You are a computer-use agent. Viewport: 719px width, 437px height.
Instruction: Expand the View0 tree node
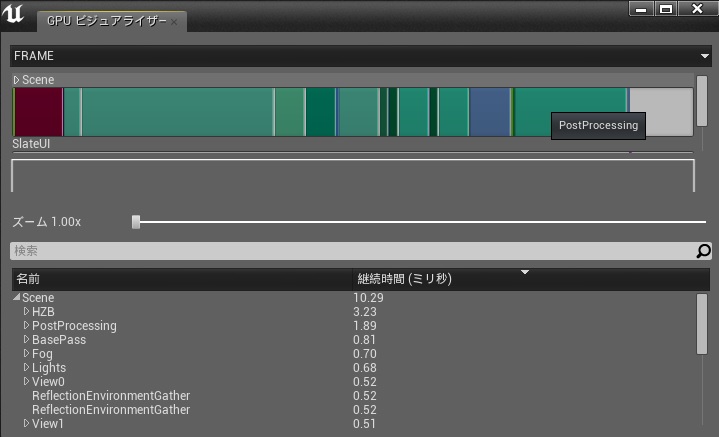point(26,381)
